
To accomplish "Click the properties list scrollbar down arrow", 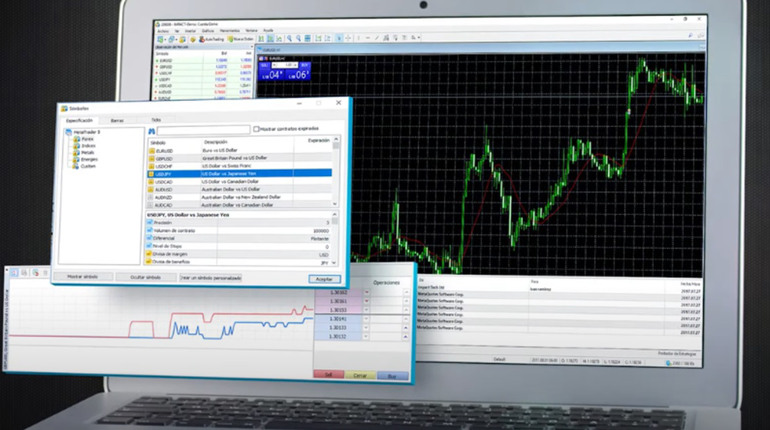I will tap(334, 263).
